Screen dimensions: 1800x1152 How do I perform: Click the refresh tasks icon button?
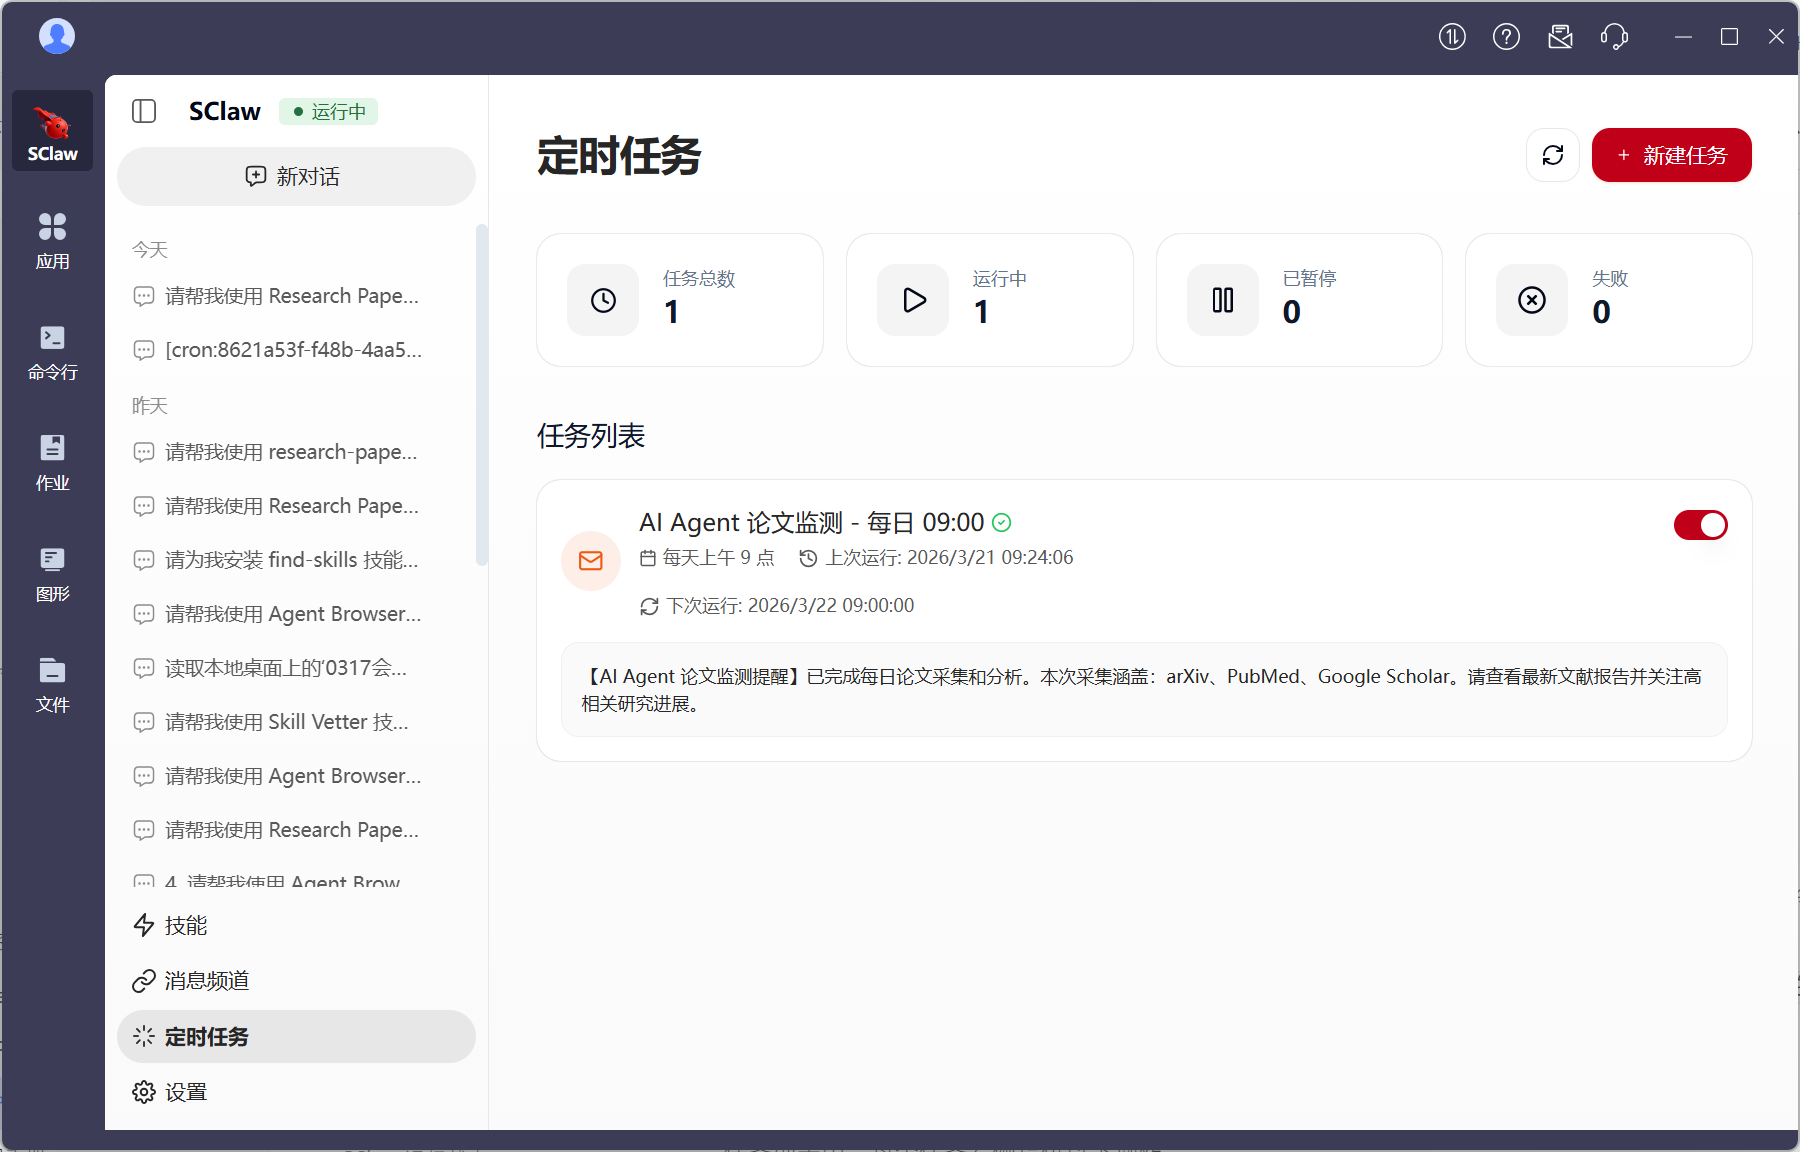tap(1552, 155)
